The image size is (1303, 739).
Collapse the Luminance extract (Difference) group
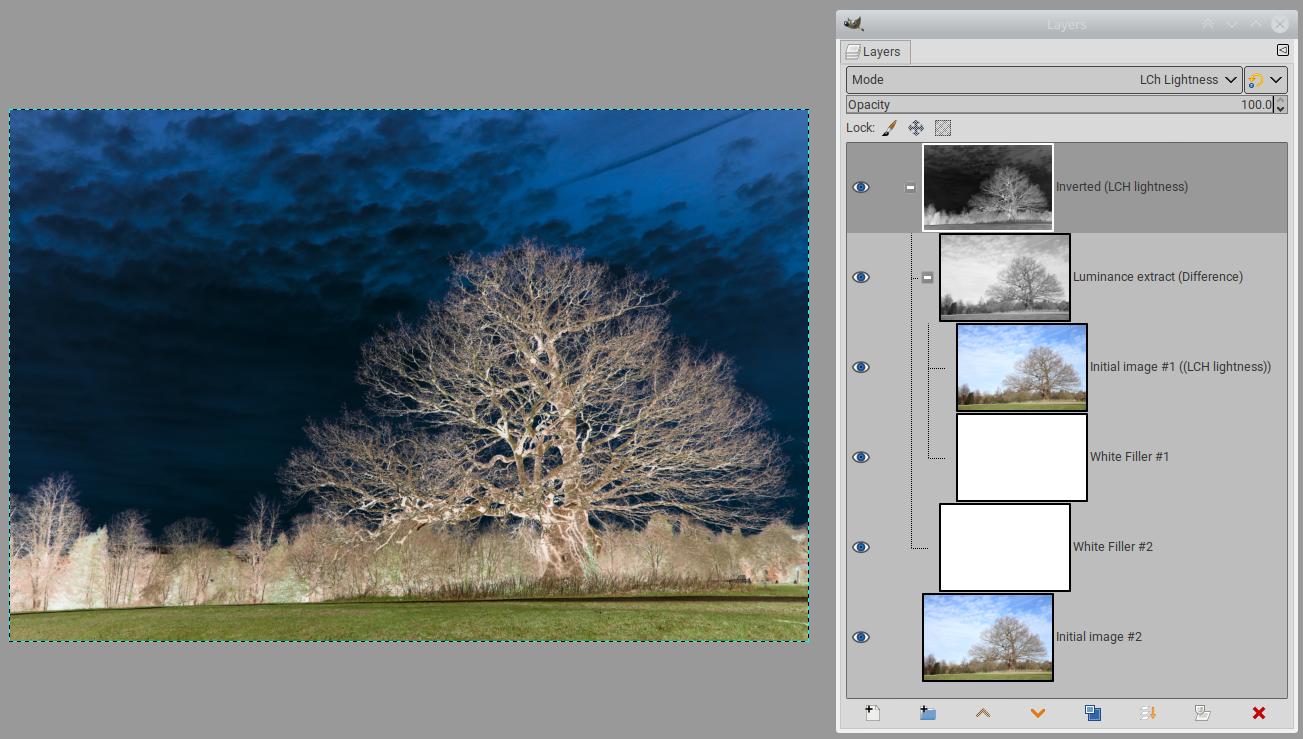(927, 277)
